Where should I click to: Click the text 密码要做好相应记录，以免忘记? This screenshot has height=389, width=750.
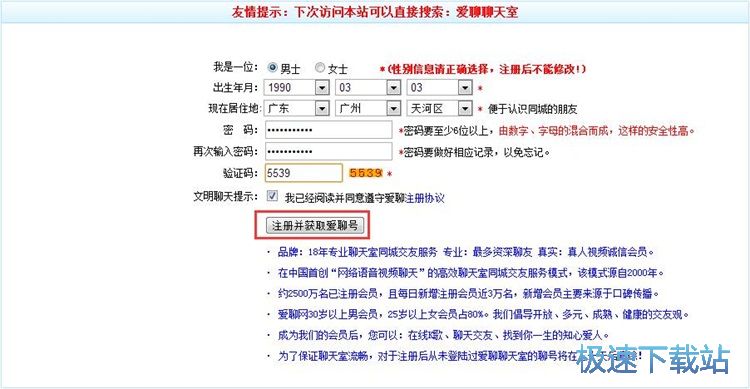coord(476,152)
